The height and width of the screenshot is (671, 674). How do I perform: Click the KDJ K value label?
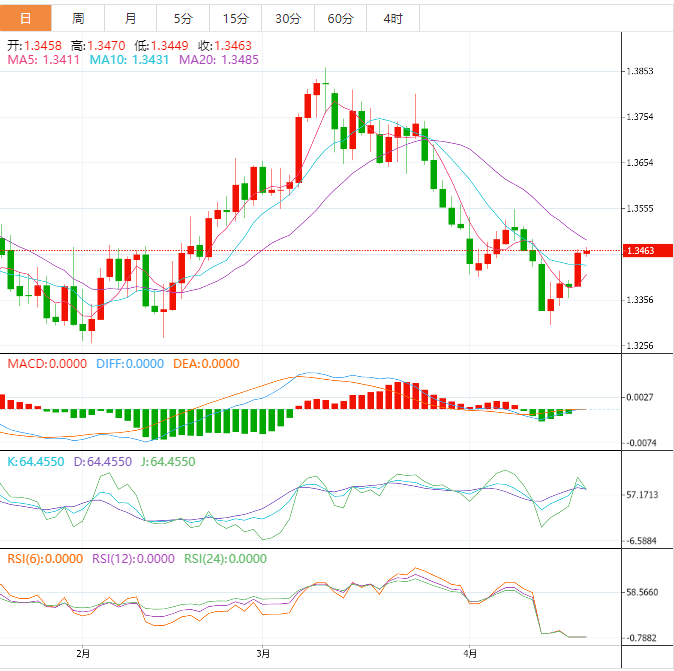click(x=36, y=462)
